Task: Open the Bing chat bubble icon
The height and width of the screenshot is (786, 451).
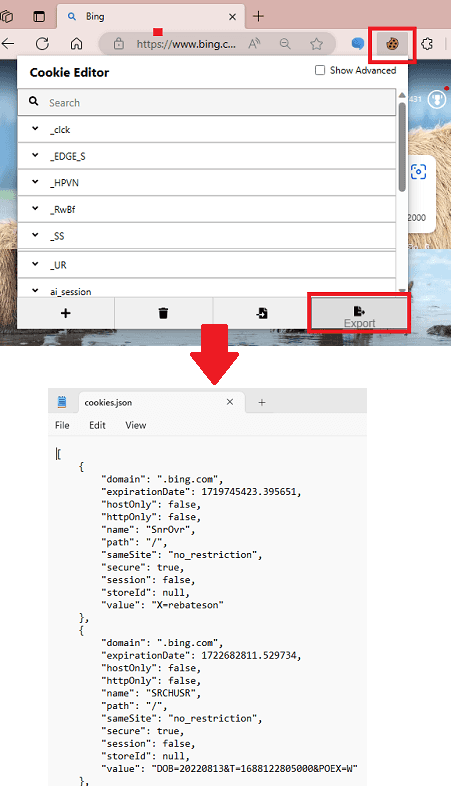Action: coord(358,44)
